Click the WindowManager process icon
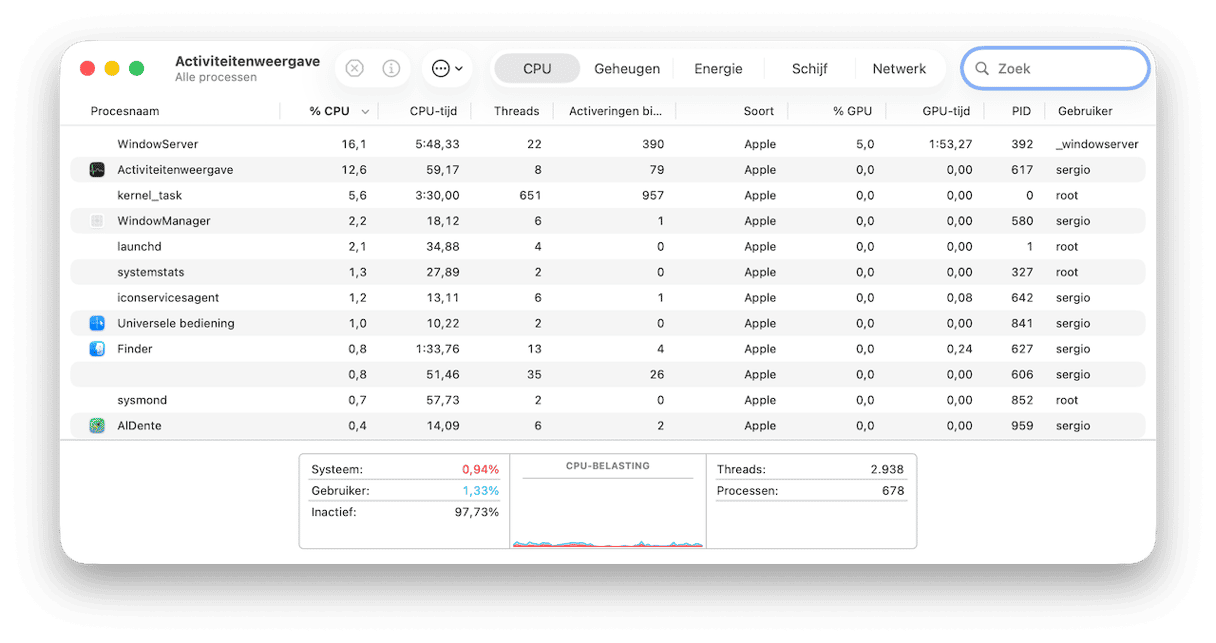 pyautogui.click(x=97, y=221)
